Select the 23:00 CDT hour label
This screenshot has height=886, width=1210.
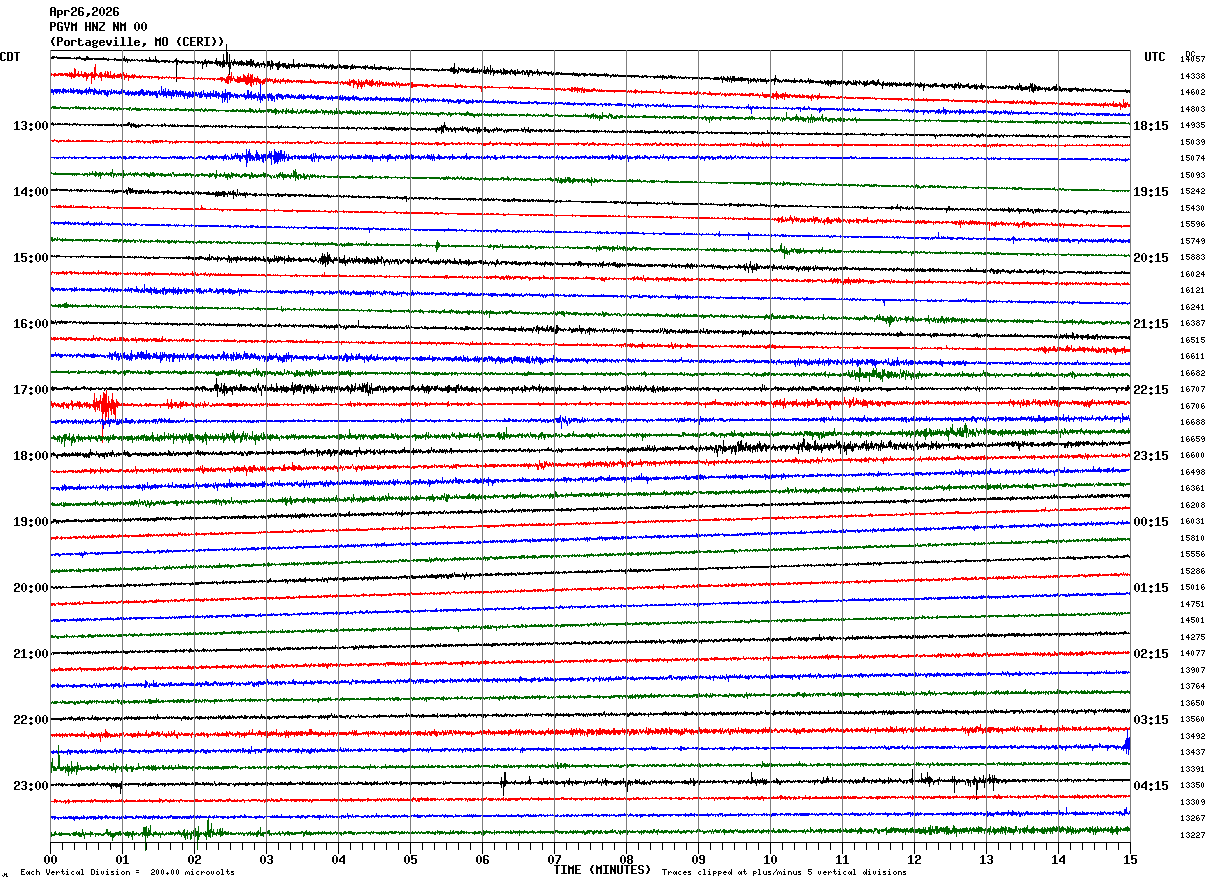(x=31, y=786)
